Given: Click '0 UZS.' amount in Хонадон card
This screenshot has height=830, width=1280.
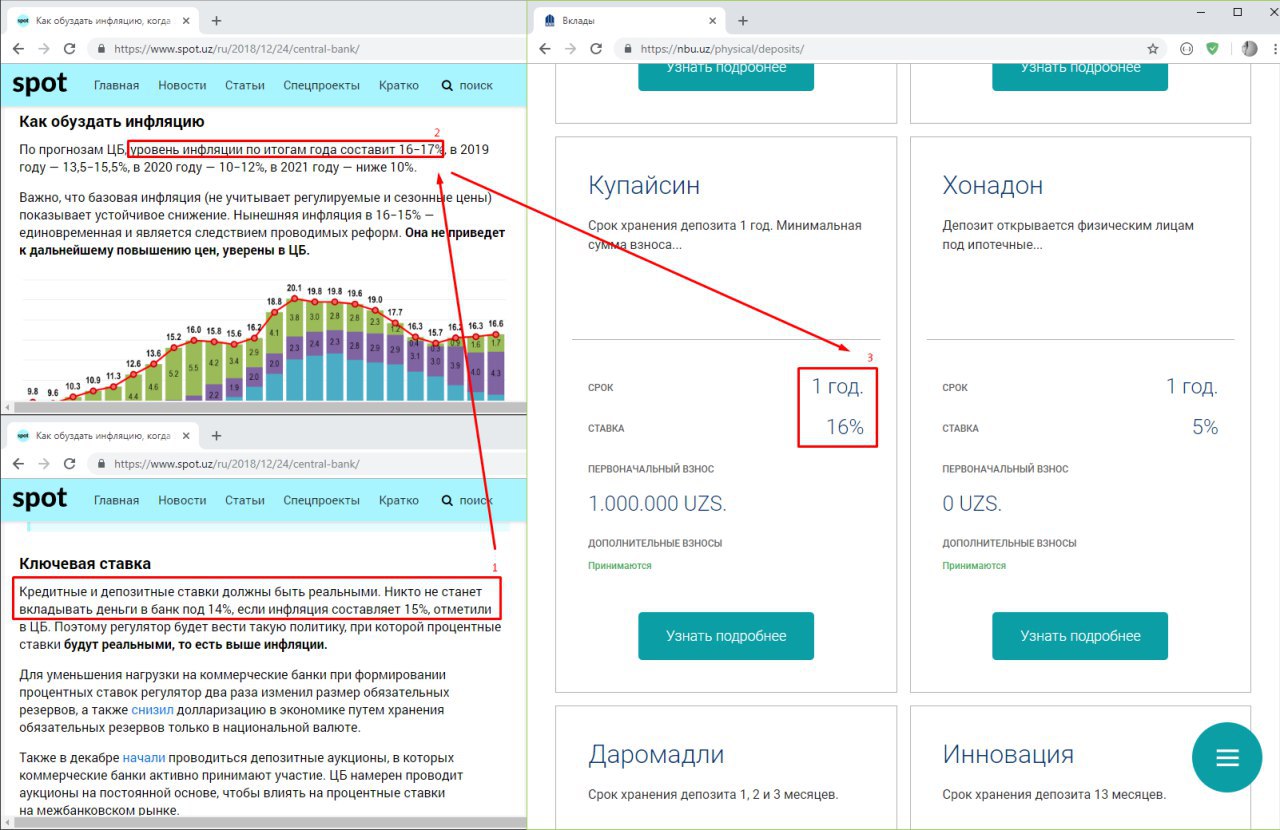Looking at the screenshot, I should coord(971,503).
